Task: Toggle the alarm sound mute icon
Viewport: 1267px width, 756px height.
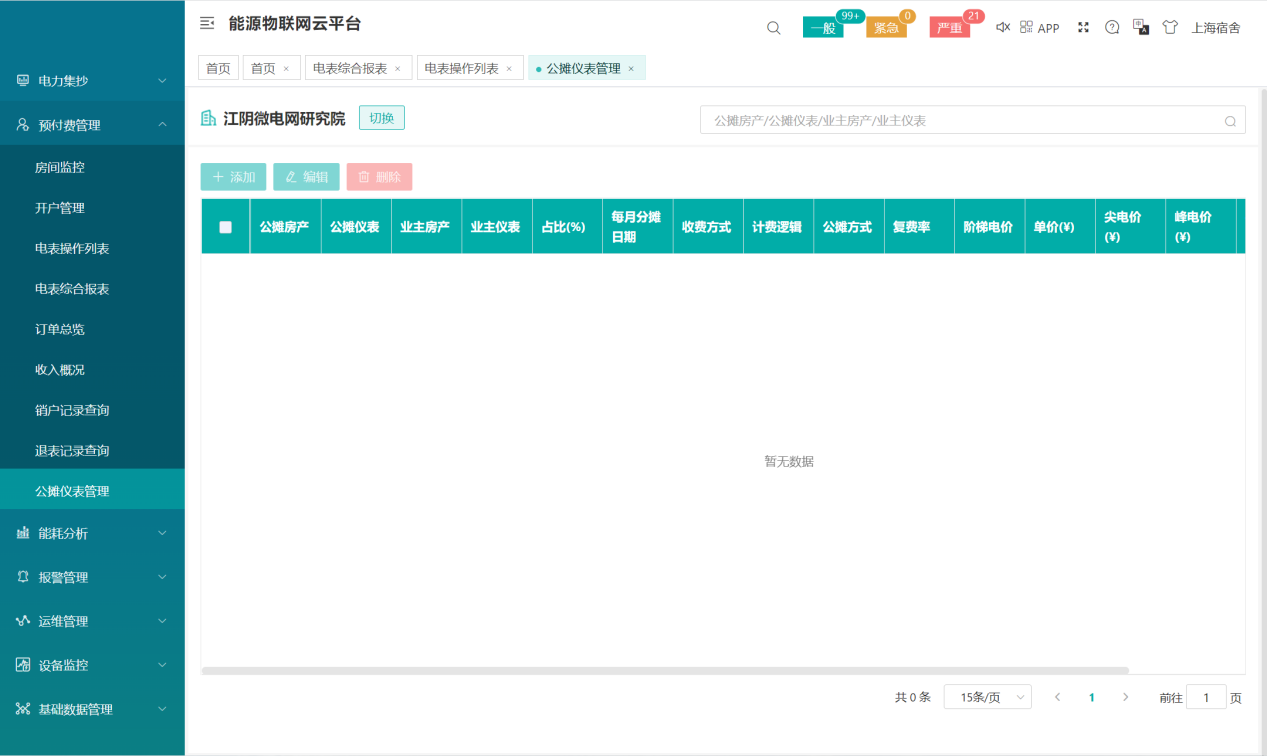Action: (x=1003, y=27)
